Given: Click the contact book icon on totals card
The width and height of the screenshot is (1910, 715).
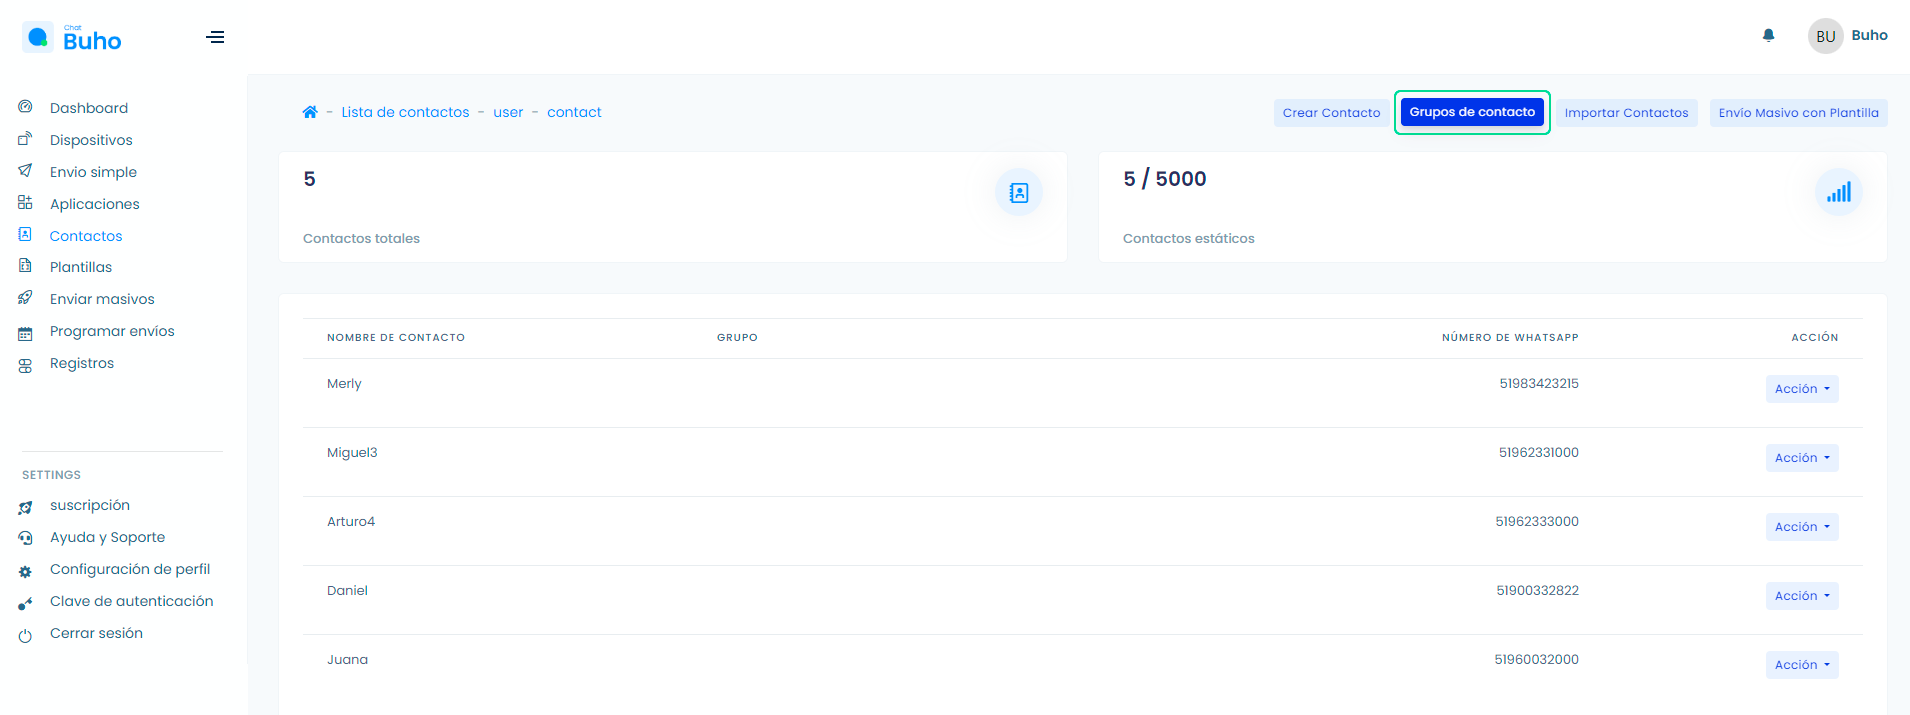Looking at the screenshot, I should click(1018, 193).
